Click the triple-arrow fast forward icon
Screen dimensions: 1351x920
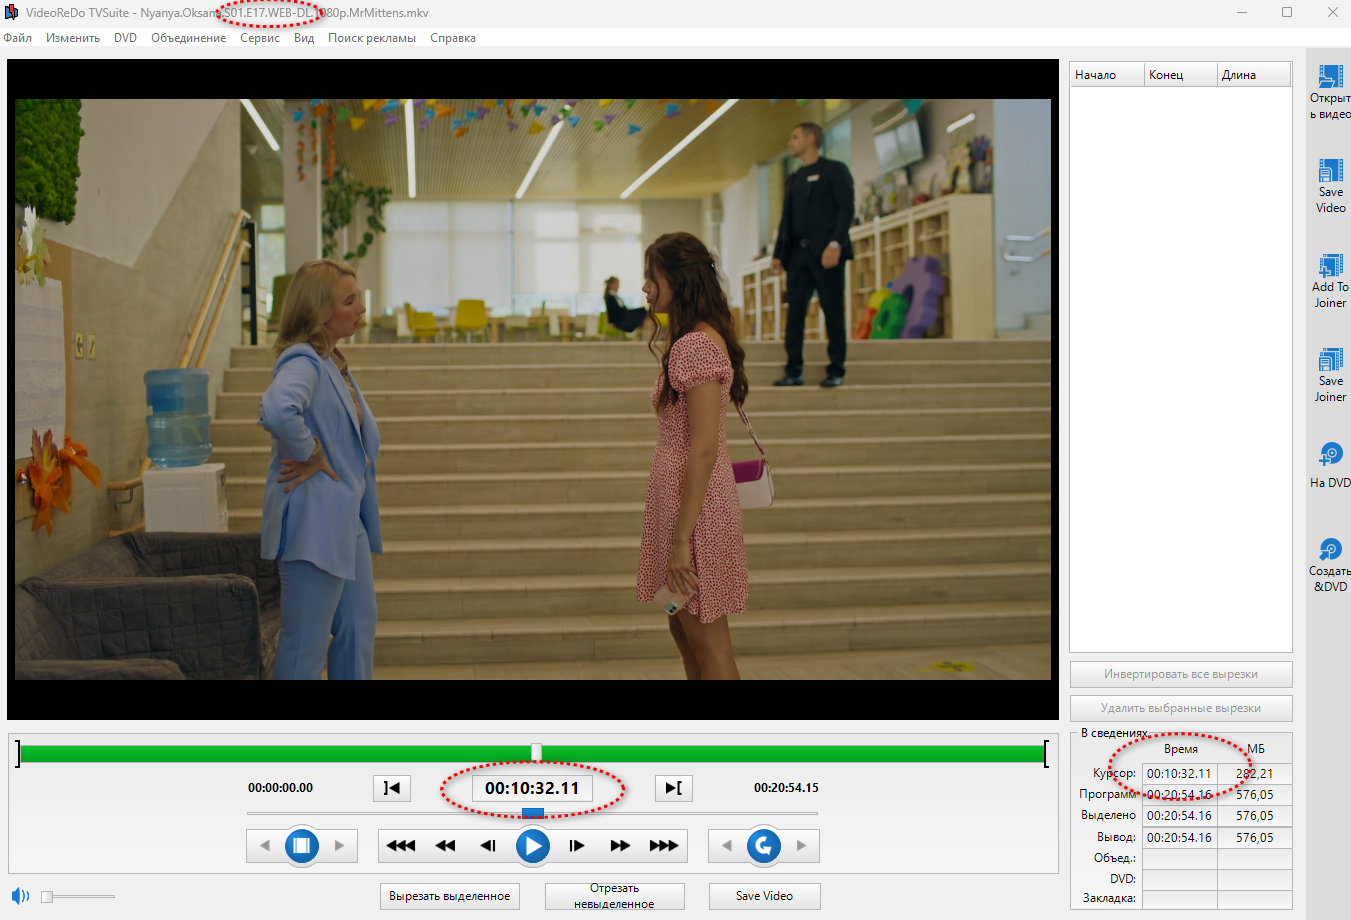tap(664, 846)
